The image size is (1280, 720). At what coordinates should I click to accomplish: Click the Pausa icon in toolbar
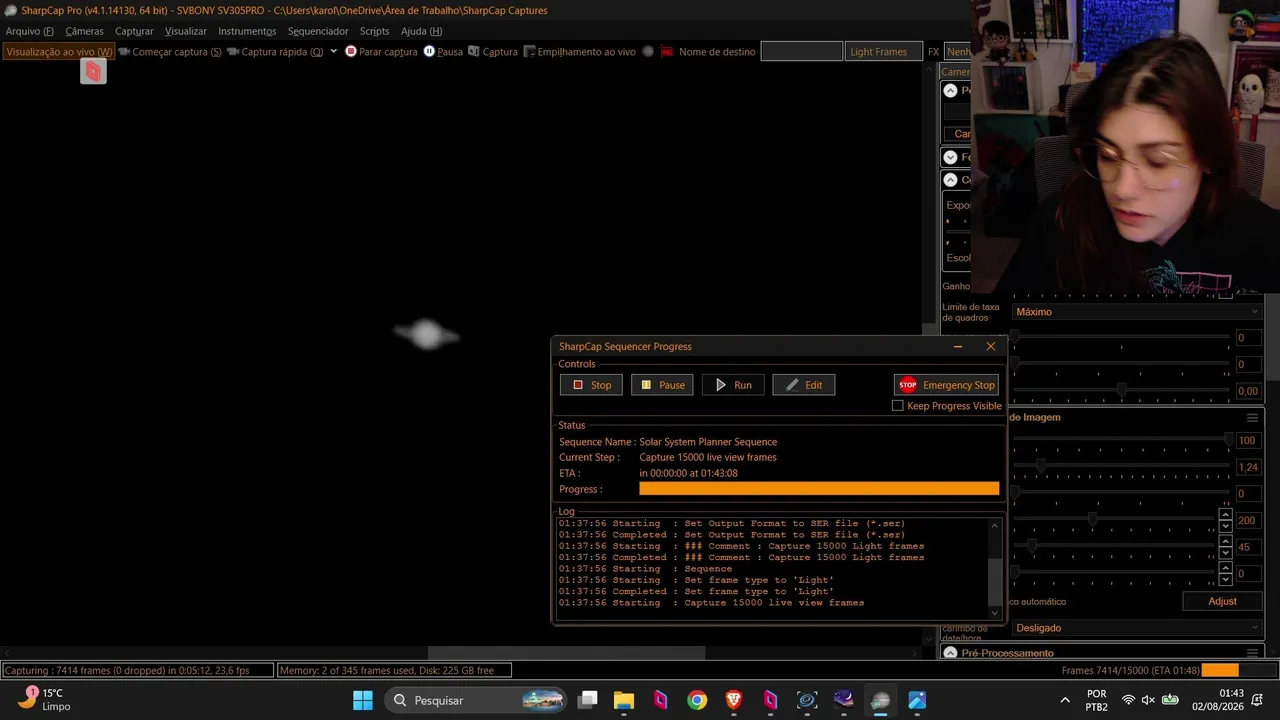pos(429,51)
